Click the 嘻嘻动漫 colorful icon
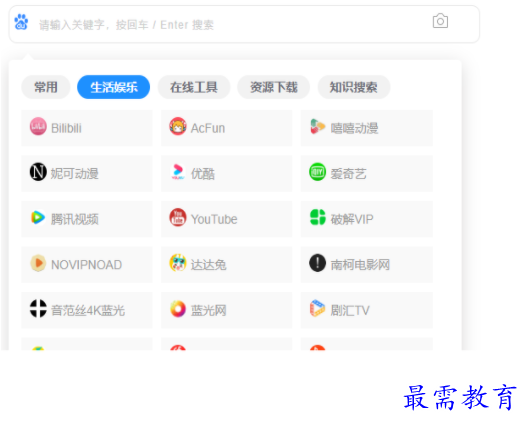This screenshot has width=525, height=429. pyautogui.click(x=317, y=126)
